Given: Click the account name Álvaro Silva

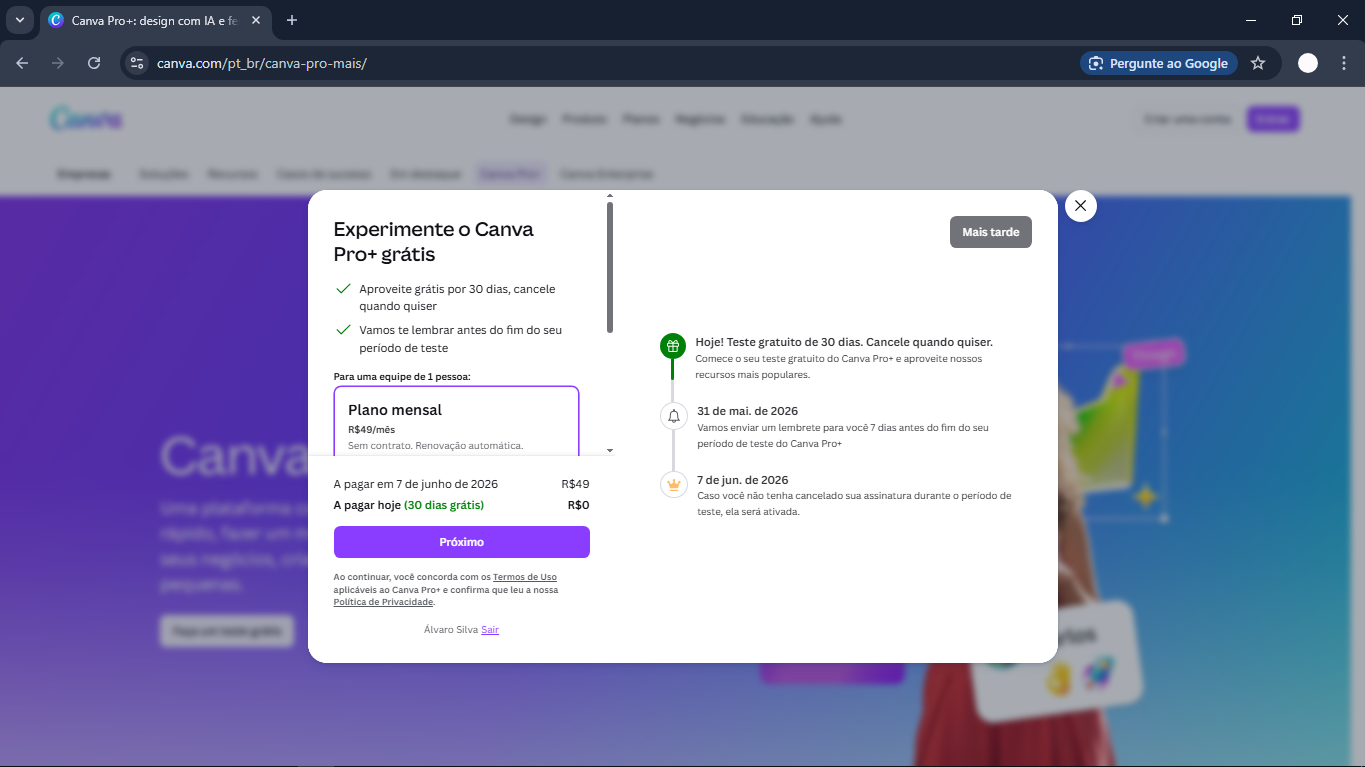Looking at the screenshot, I should 451,629.
